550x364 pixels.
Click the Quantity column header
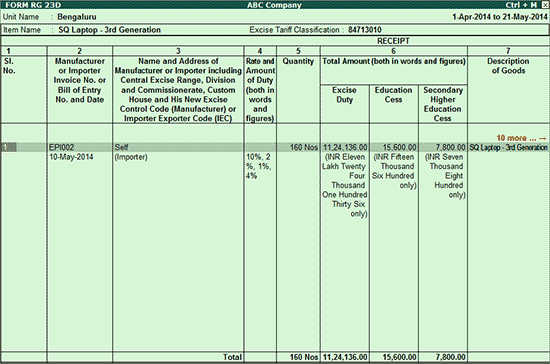(x=298, y=61)
